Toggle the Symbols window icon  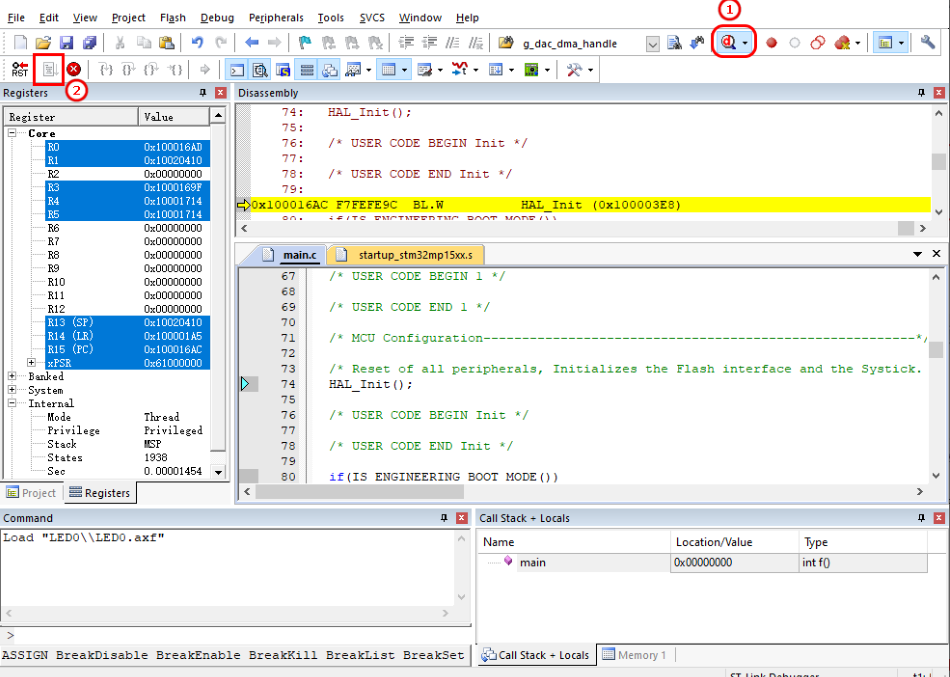pyautogui.click(x=283, y=70)
